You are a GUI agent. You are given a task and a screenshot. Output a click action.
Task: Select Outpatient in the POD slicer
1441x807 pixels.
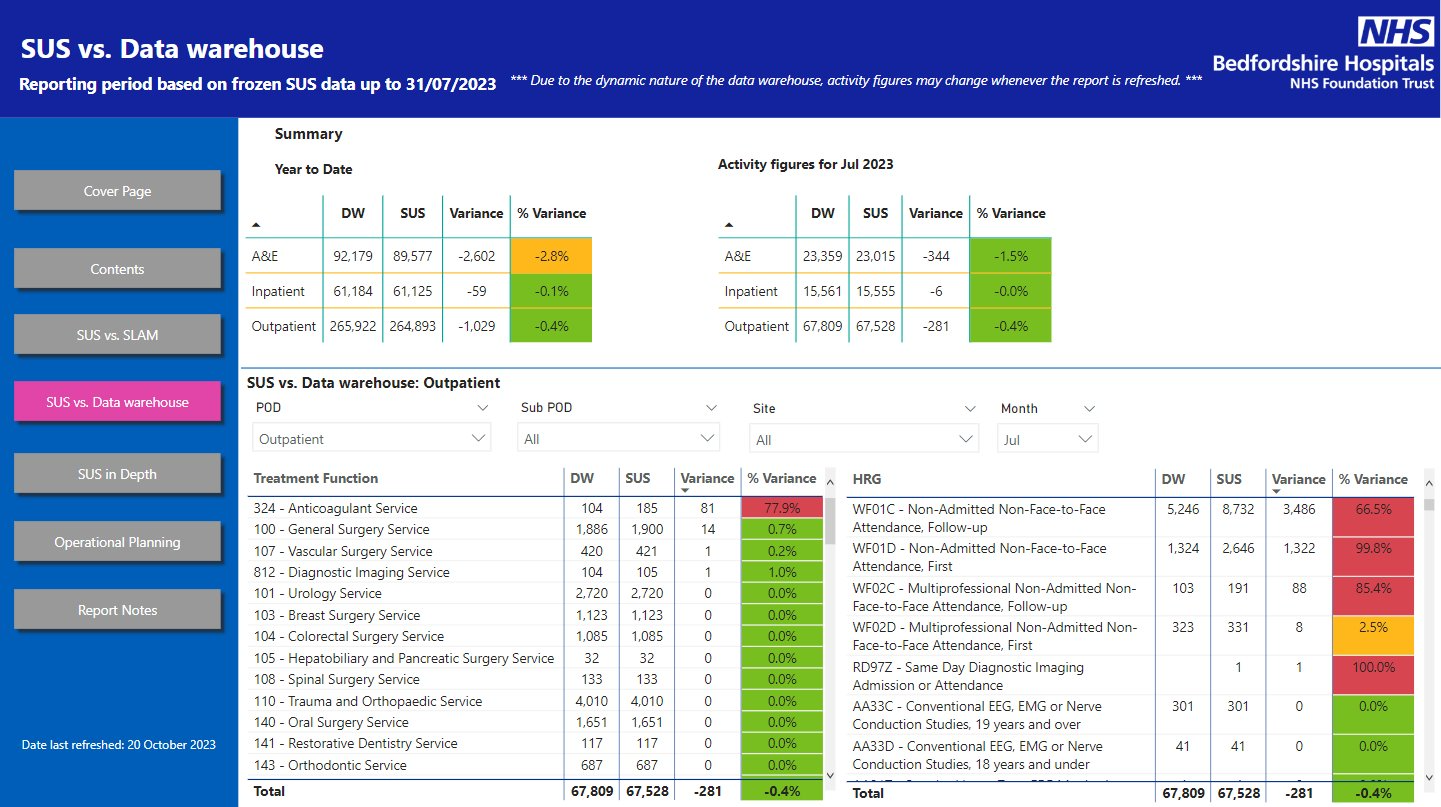coord(371,437)
